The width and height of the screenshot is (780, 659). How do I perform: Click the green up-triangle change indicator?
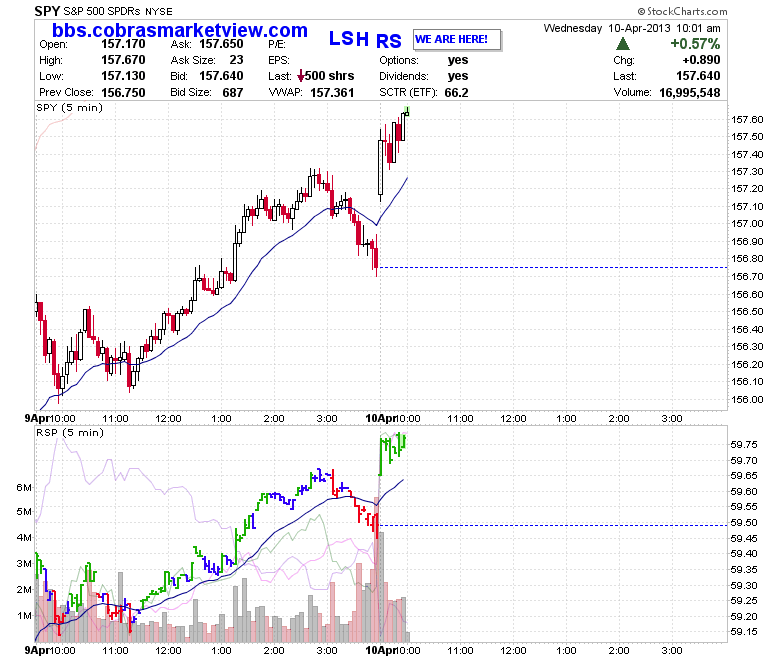point(623,44)
